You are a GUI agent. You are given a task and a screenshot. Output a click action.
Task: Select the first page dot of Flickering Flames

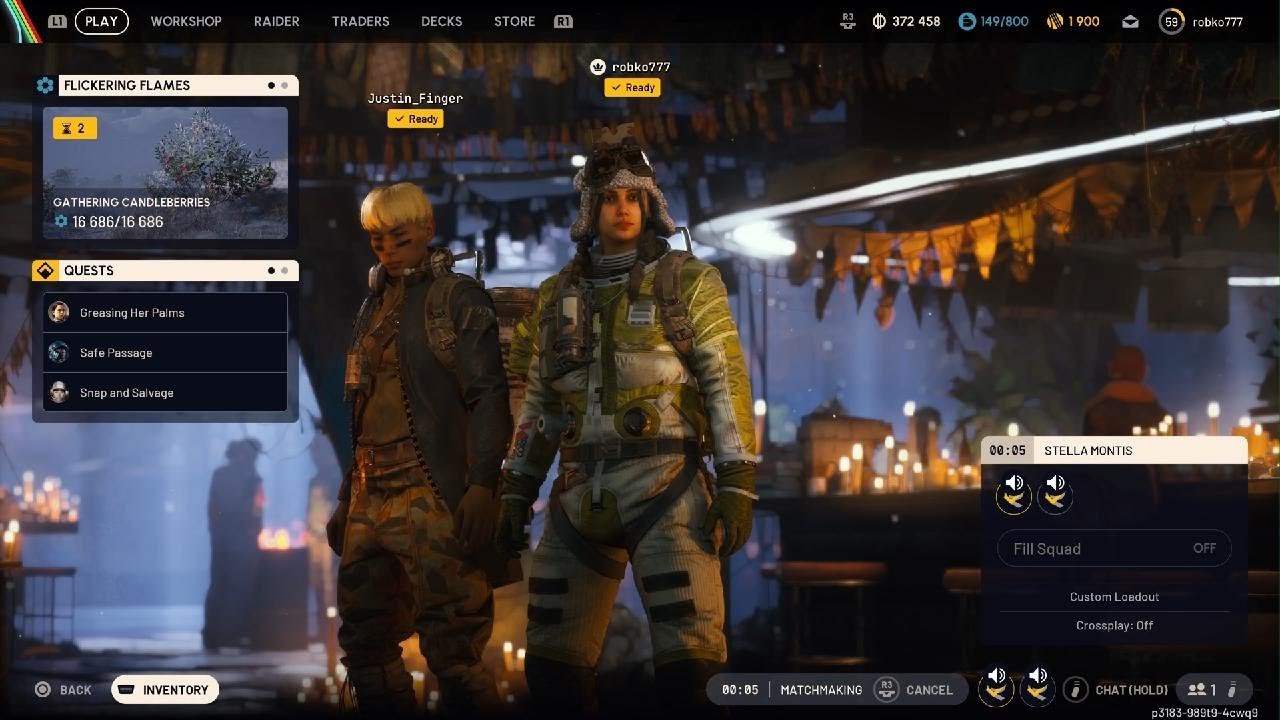(271, 86)
